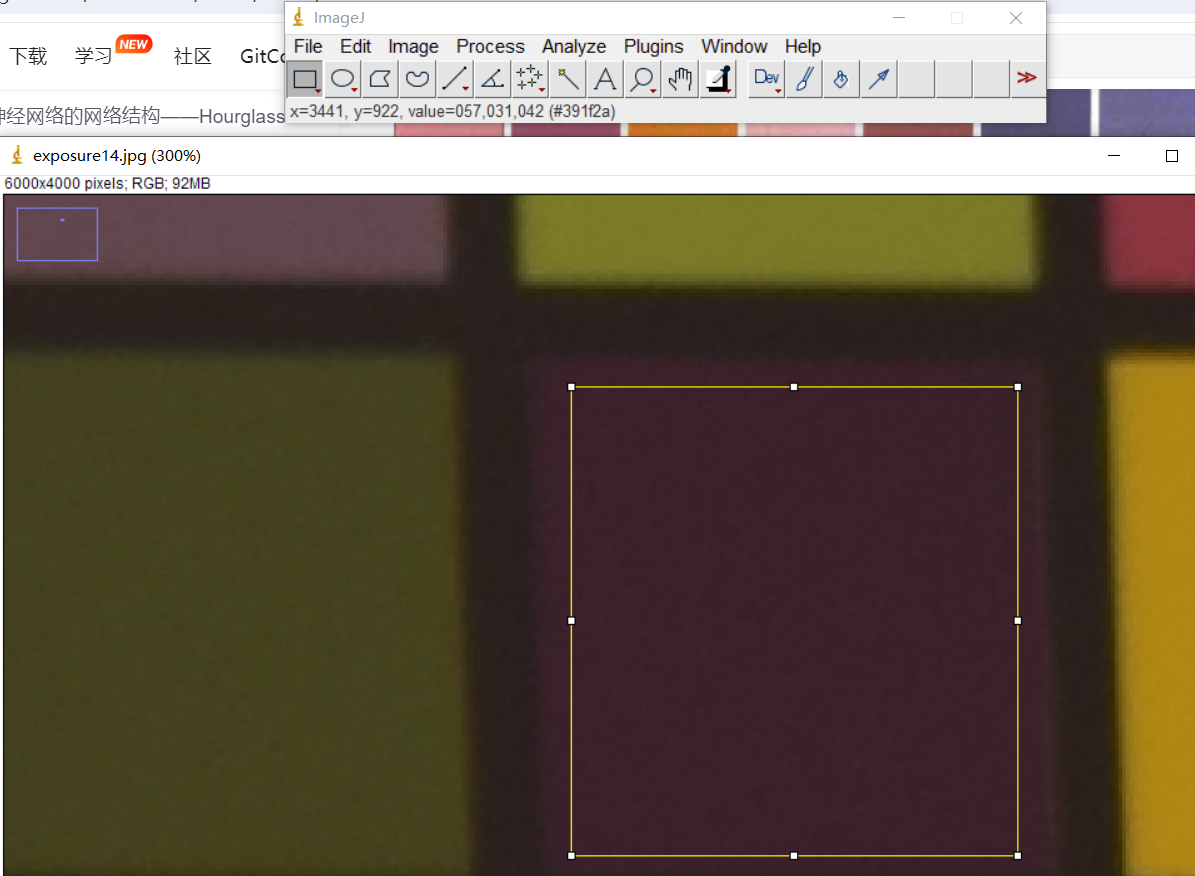Activate the Wand tracing tool

[568, 79]
